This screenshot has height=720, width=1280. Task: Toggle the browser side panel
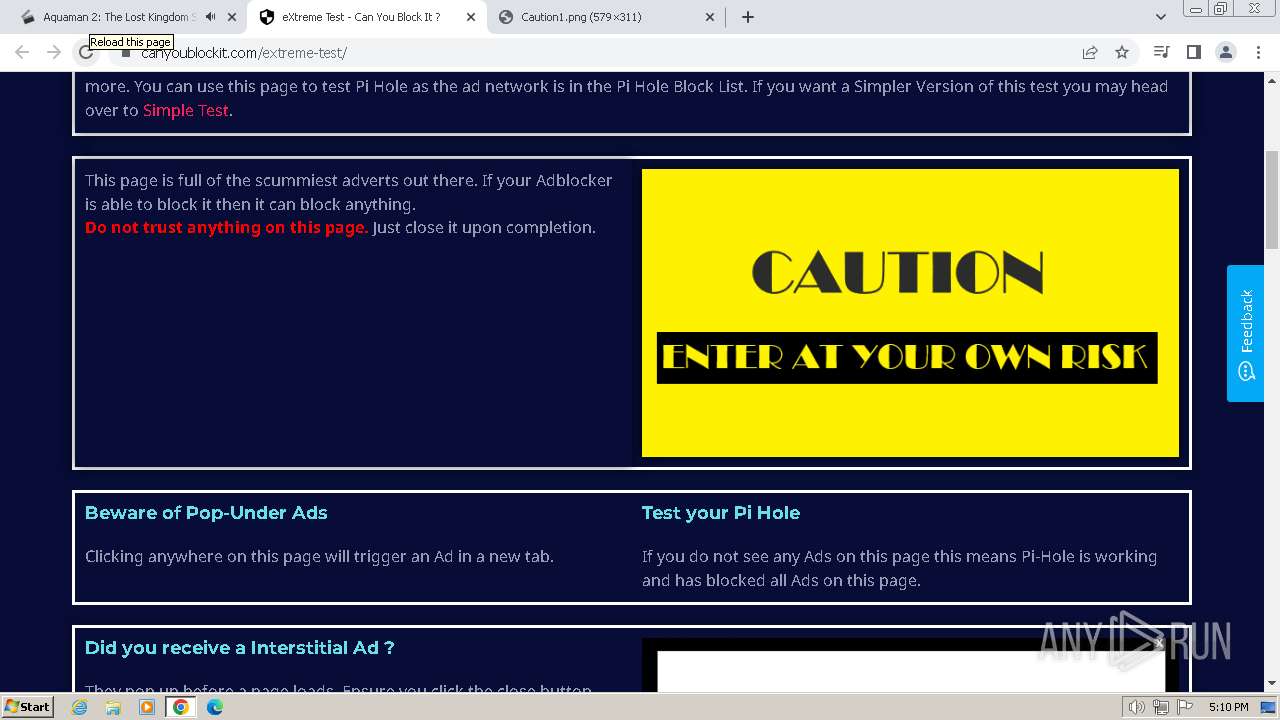point(1193,52)
